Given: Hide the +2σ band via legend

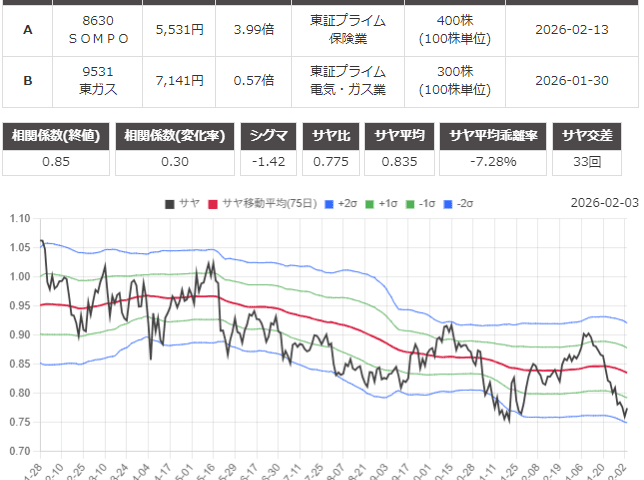Looking at the screenshot, I should coord(341,203).
